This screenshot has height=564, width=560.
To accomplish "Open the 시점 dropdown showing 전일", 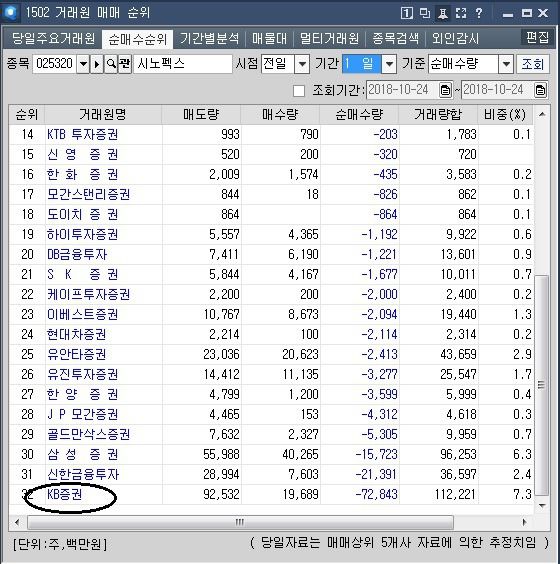I will [x=302, y=64].
